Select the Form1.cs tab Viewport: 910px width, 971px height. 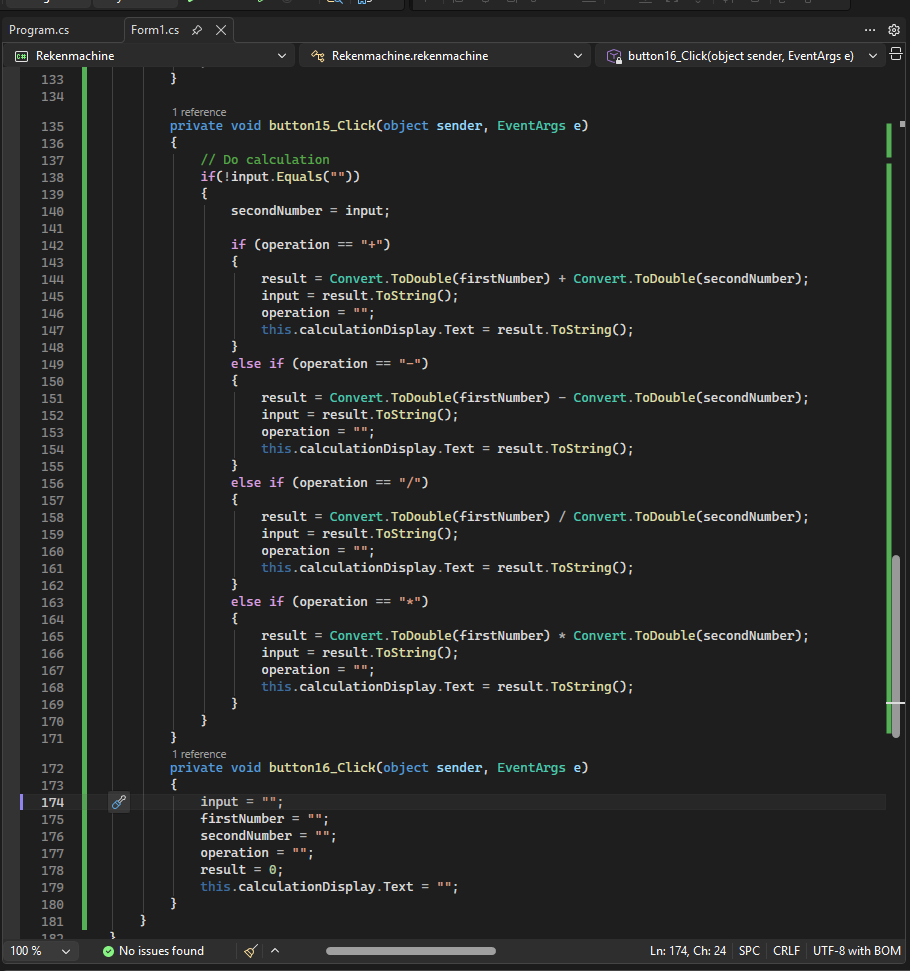(x=155, y=30)
